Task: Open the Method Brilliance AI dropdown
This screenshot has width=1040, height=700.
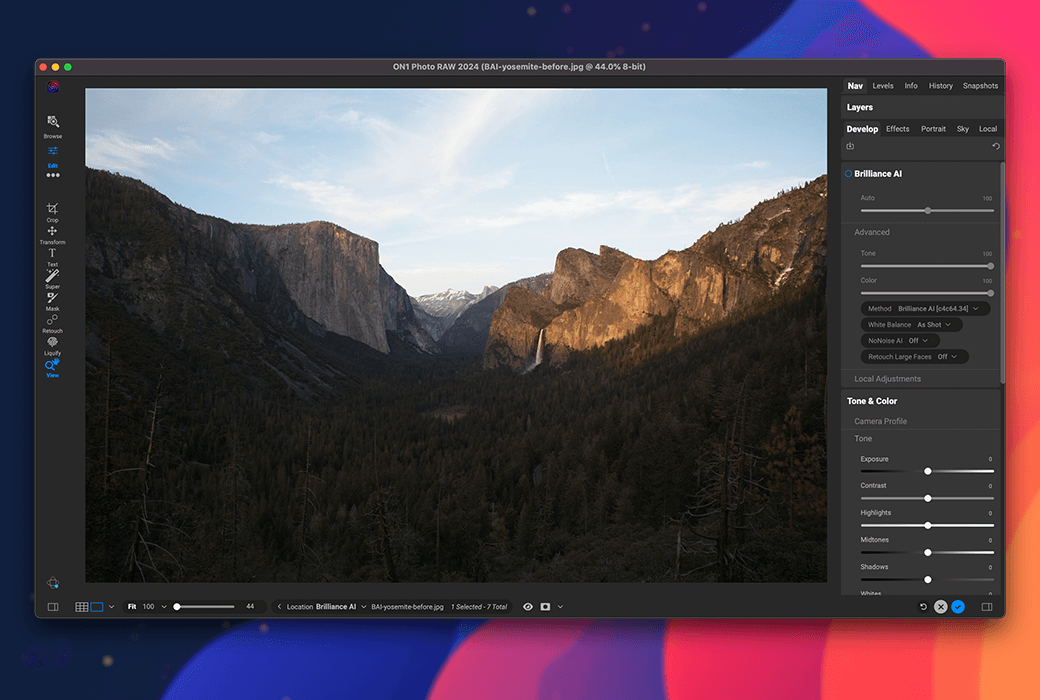Action: [x=925, y=309]
